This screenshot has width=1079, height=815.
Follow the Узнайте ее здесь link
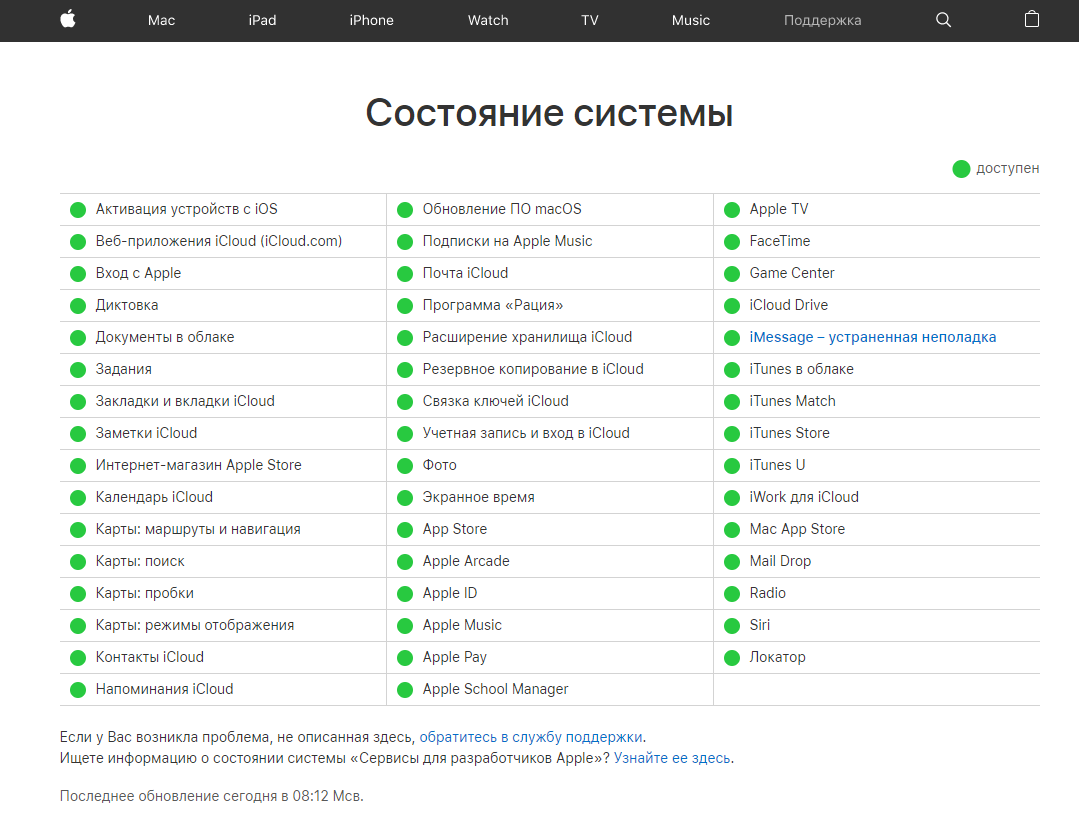pyautogui.click(x=672, y=759)
